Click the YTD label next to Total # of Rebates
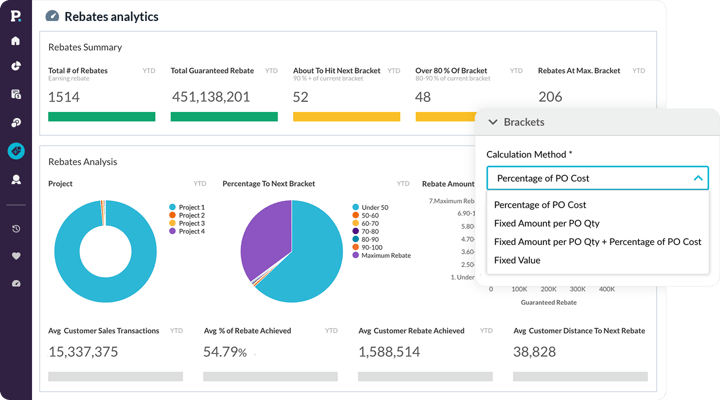The width and height of the screenshot is (720, 400). (x=149, y=71)
